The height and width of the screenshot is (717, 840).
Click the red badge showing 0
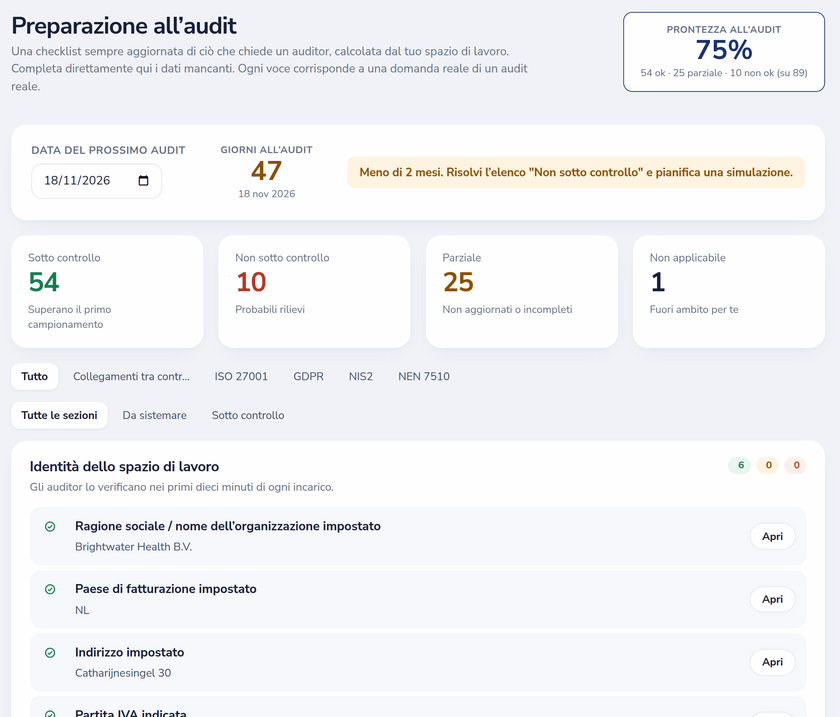[796, 465]
